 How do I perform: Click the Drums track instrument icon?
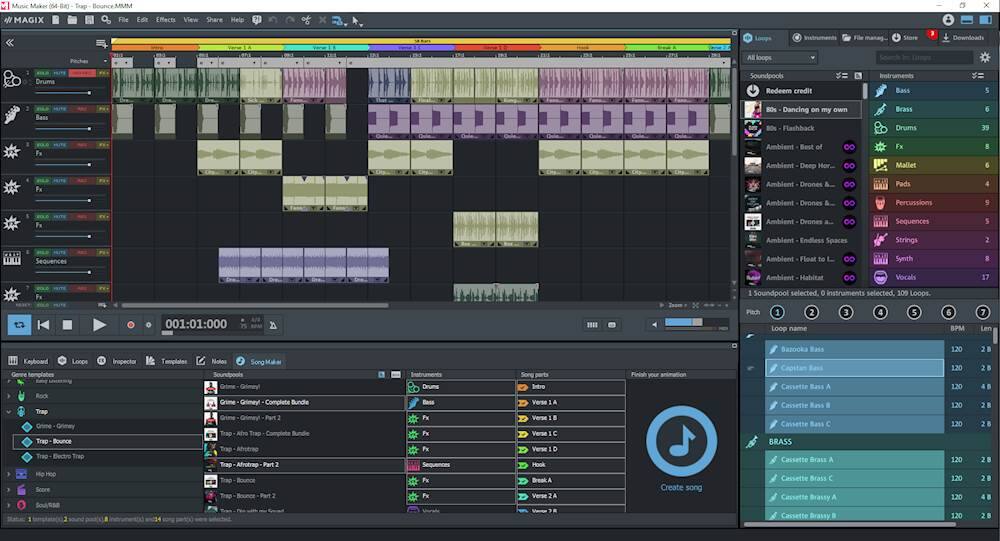click(x=12, y=81)
